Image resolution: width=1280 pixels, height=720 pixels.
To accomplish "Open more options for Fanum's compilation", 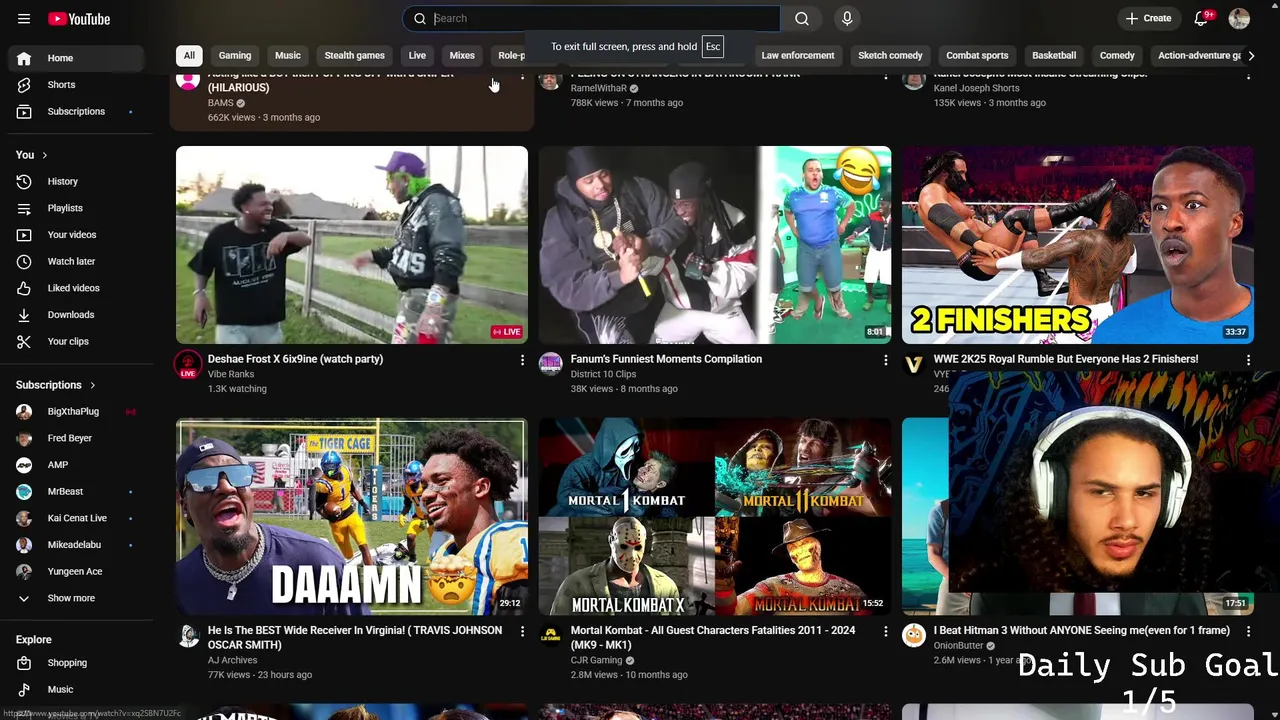I will [x=885, y=359].
